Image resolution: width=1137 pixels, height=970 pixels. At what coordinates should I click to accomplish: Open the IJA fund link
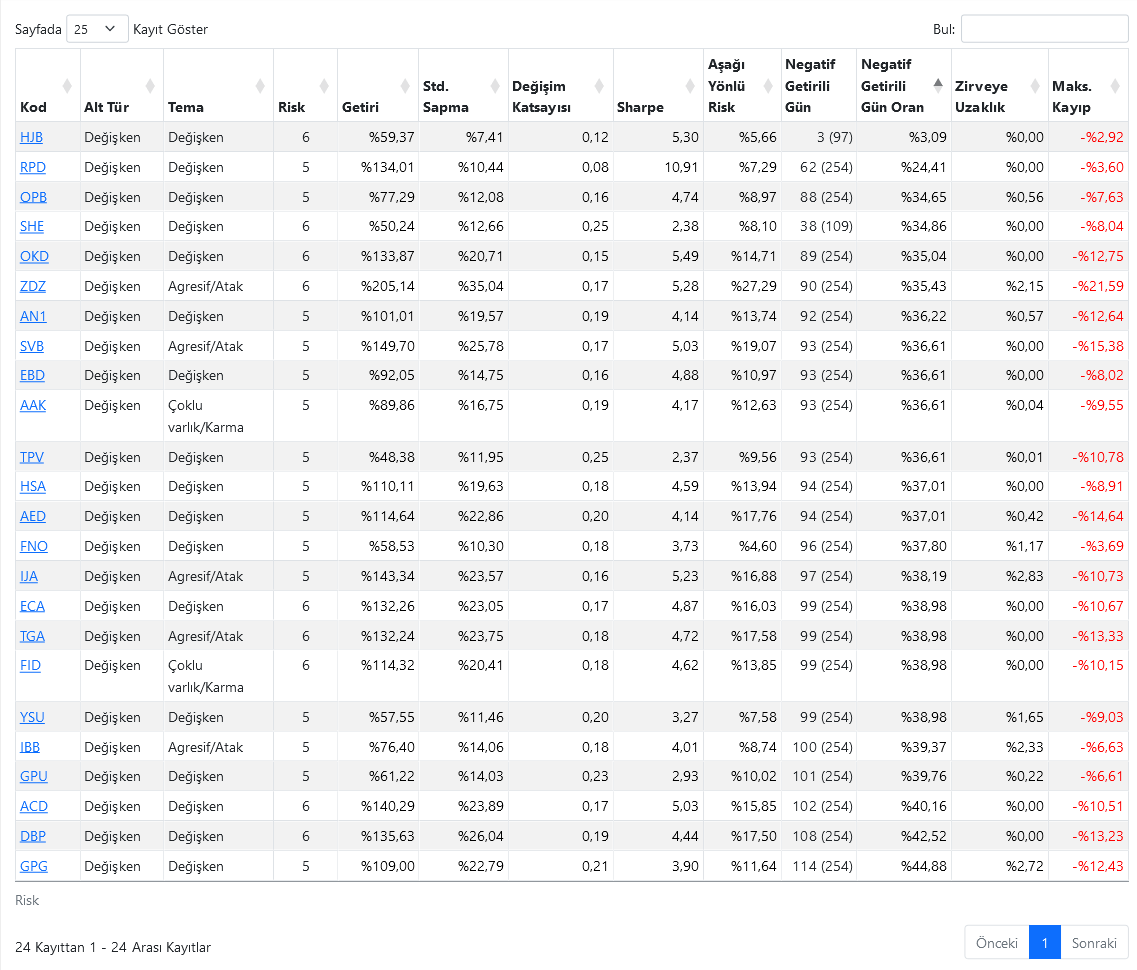[x=29, y=576]
